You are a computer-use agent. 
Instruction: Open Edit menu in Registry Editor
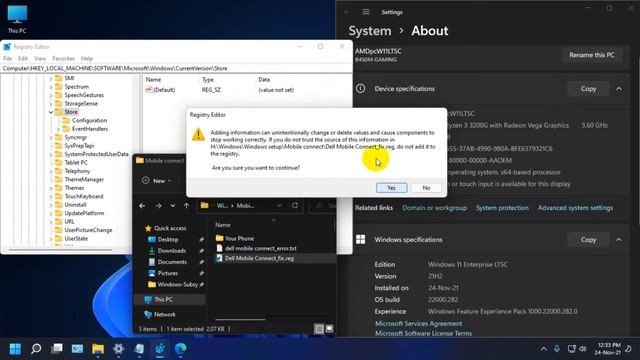pyautogui.click(x=23, y=58)
